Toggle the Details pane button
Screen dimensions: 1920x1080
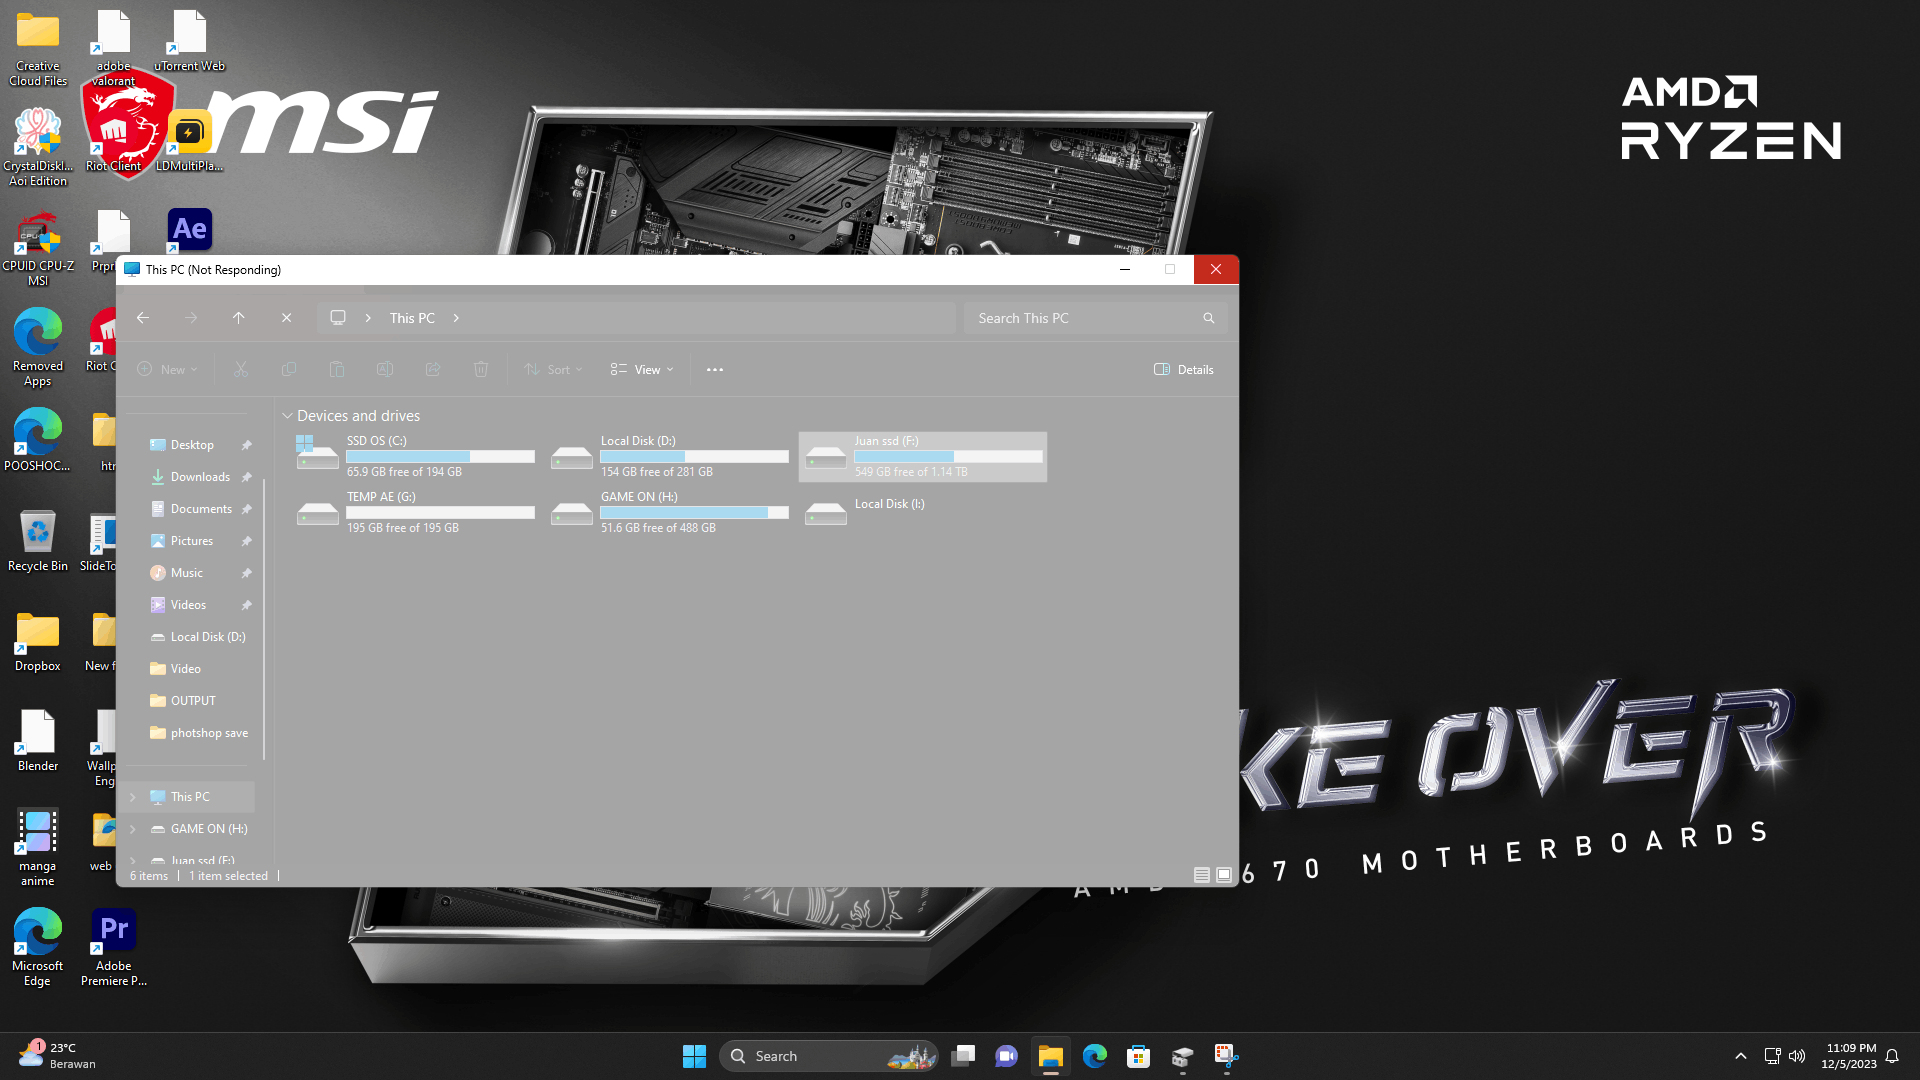click(x=1184, y=370)
